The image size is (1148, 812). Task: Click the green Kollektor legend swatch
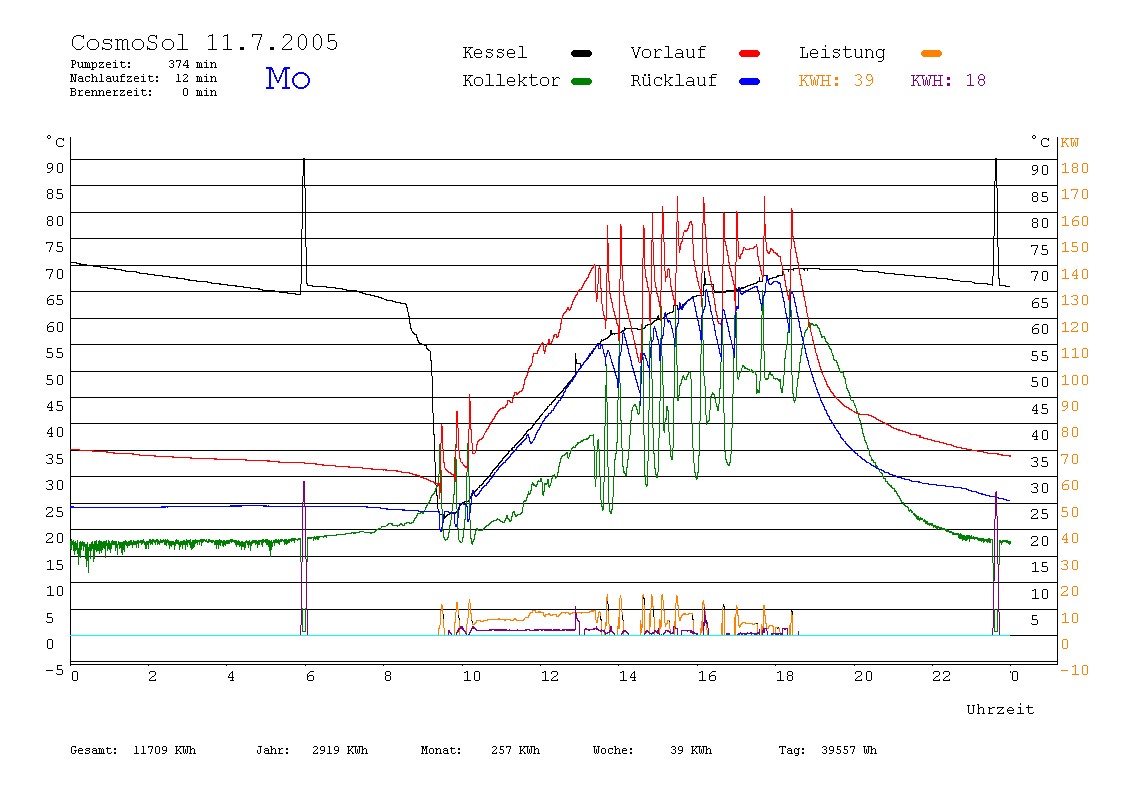pyautogui.click(x=581, y=81)
